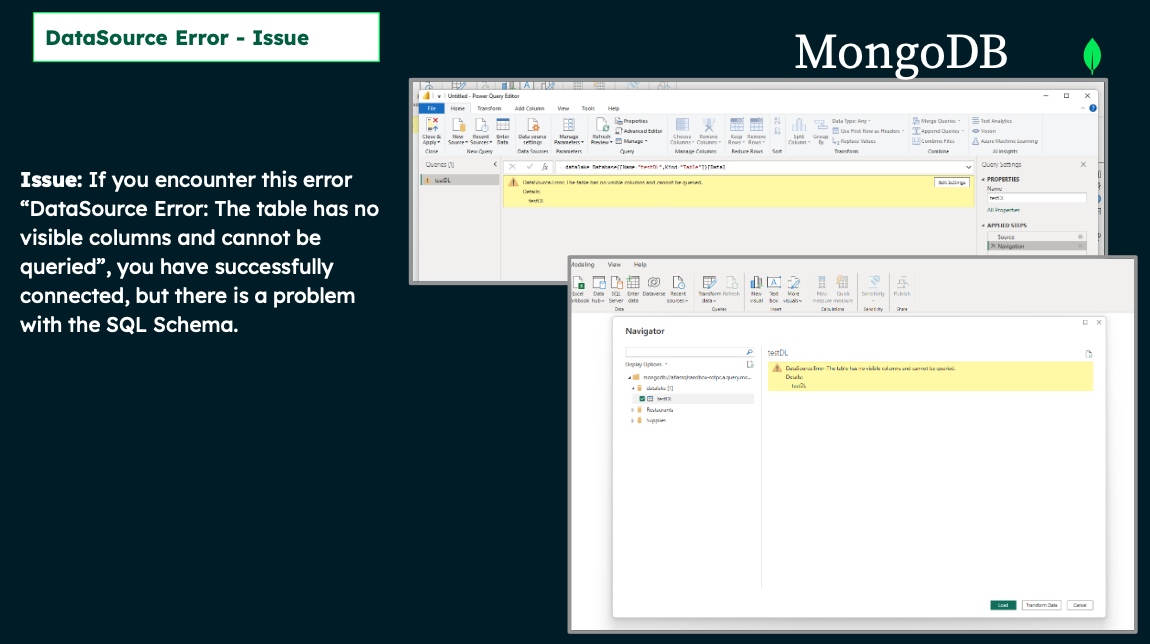Switch to the Add Column ribbon tab
Image resolution: width=1150 pixels, height=644 pixels.
(529, 108)
